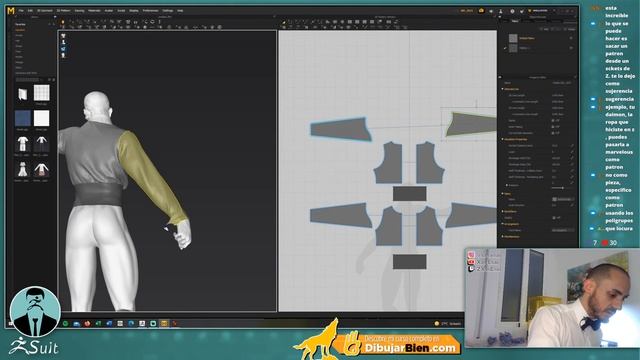Select the upper waistband rectangle pattern
The height and width of the screenshot is (360, 640).
409,193
